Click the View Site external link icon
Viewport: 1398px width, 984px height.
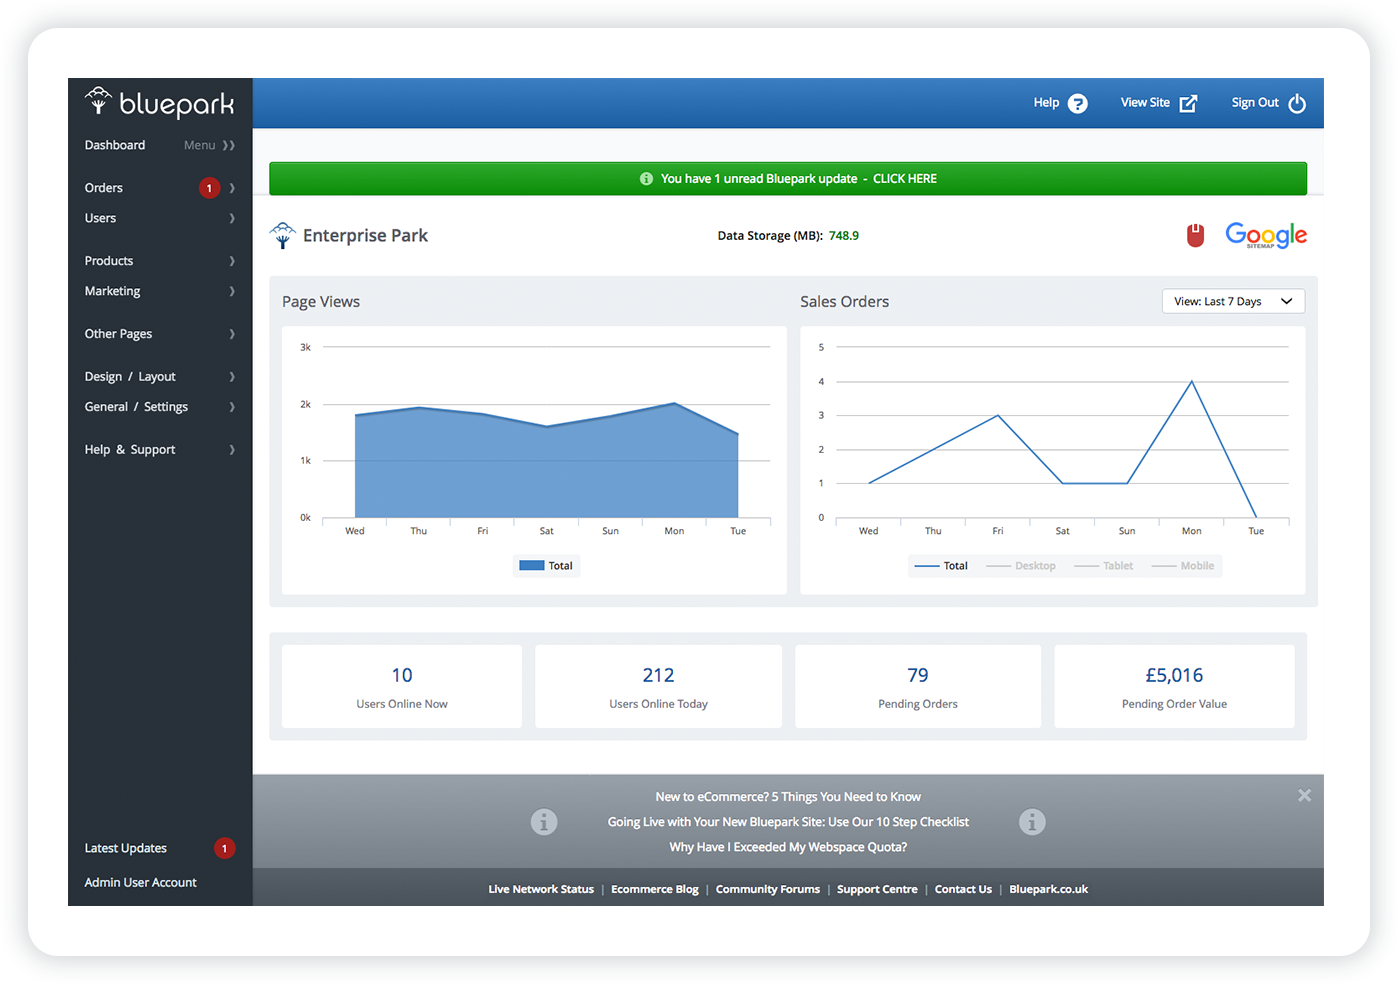pos(1188,103)
